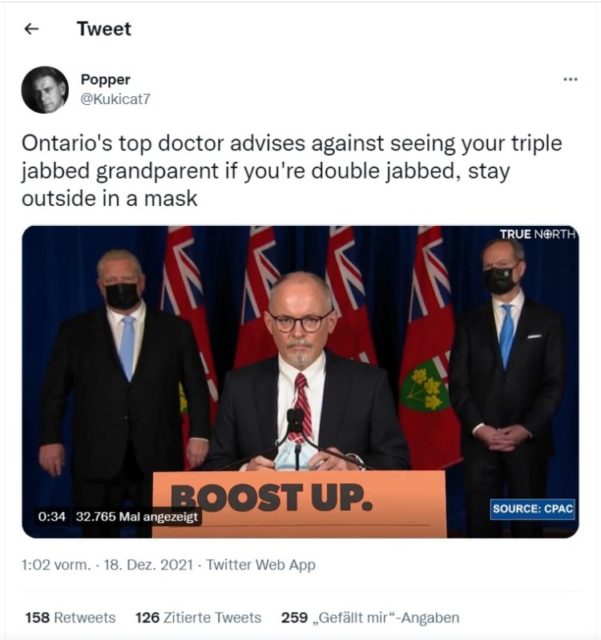Screen dimensions: 601x640
Task: Open Popper's profile picture
Action: tap(45, 89)
